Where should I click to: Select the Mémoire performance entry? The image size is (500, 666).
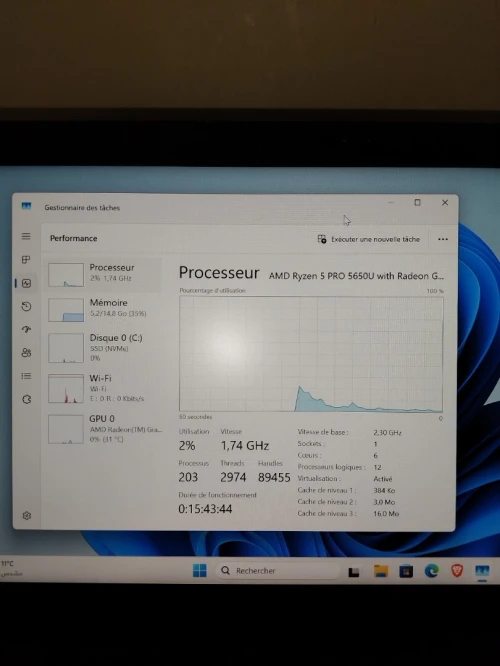(x=105, y=309)
